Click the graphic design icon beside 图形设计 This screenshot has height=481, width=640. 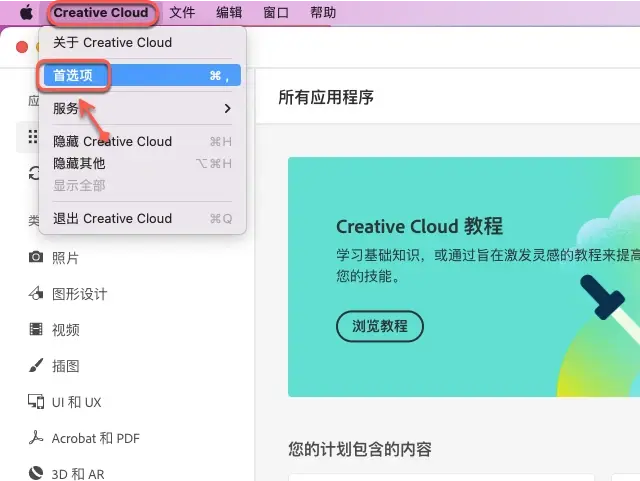[x=36, y=293]
